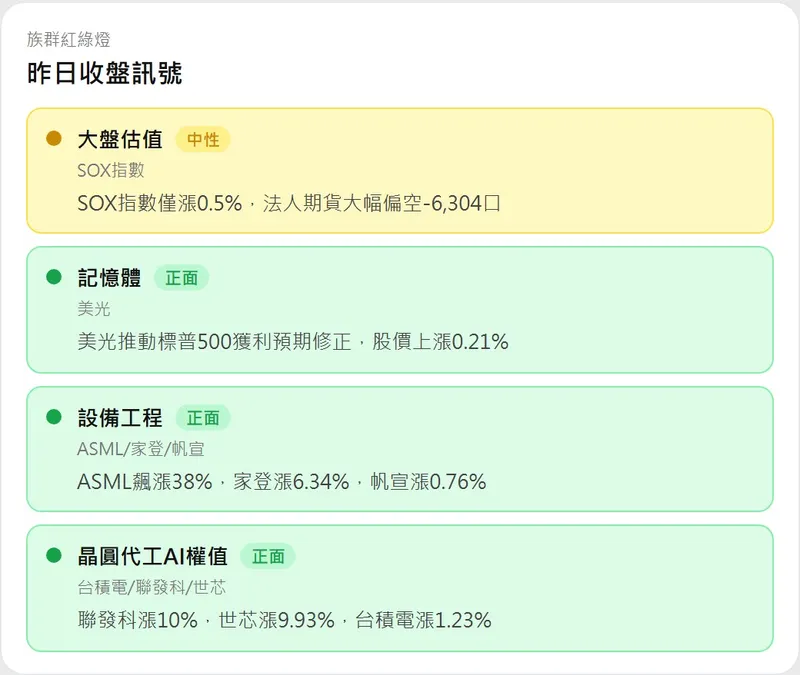Open the 晶圓代工AI權值 heading
800x675 pixels.
click(152, 556)
